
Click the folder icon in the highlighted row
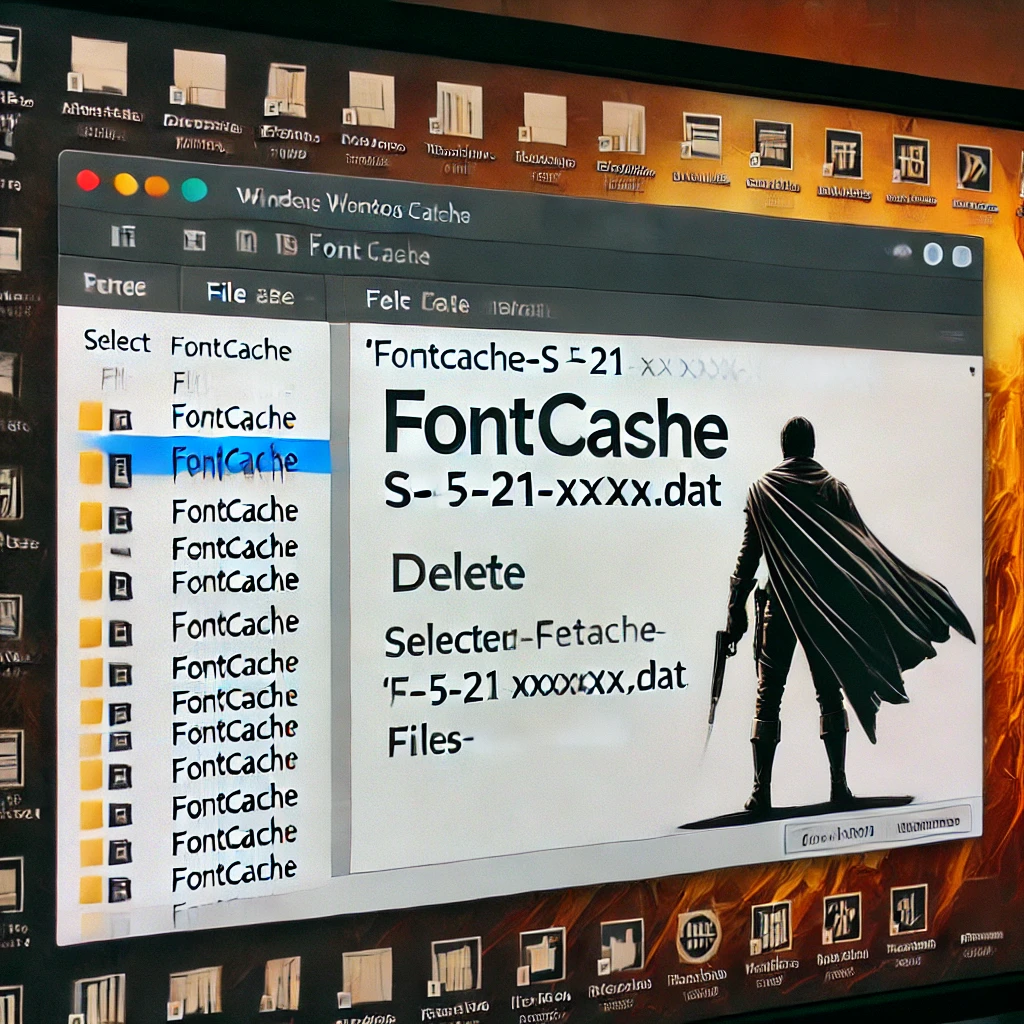coord(91,467)
